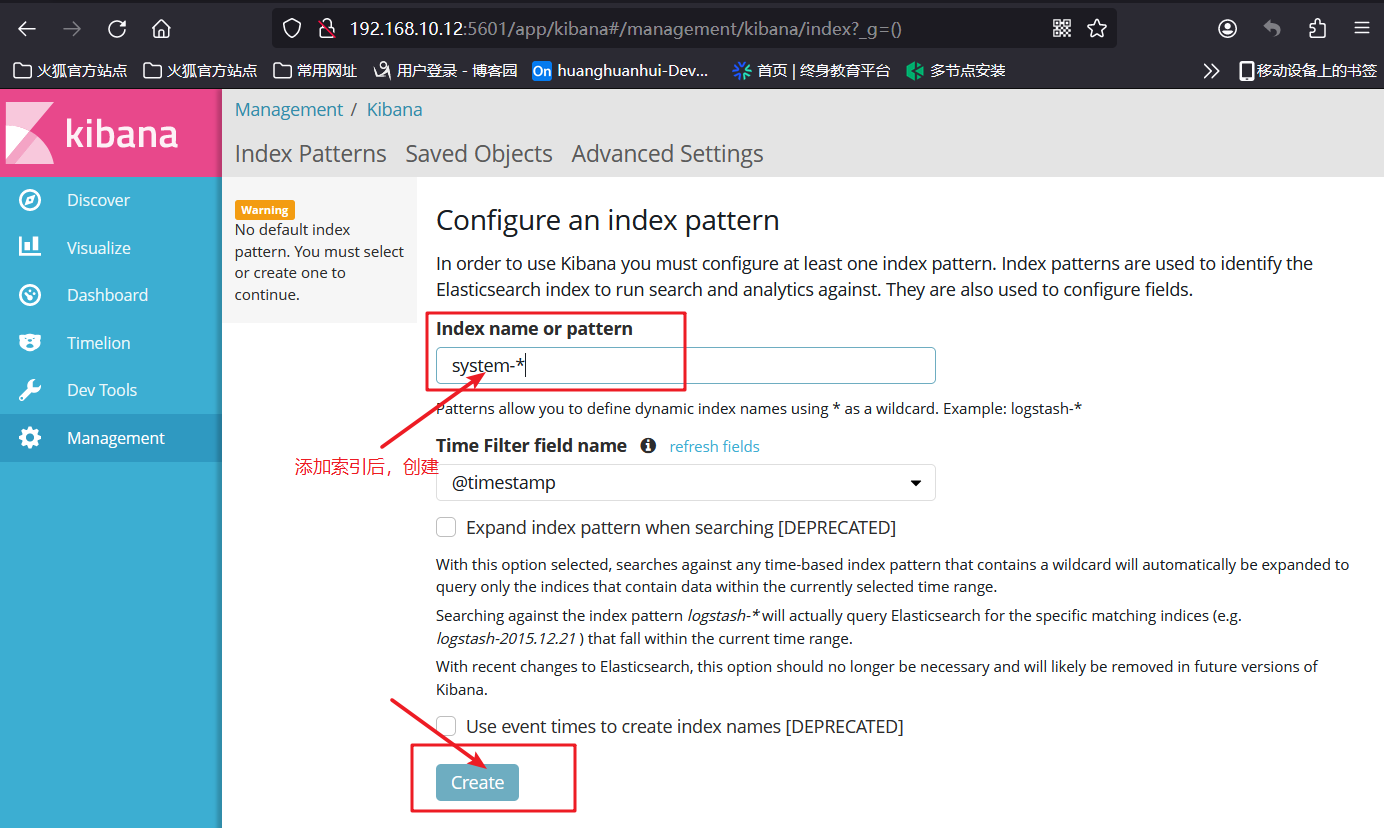The height and width of the screenshot is (828, 1384).
Task: Open the 移动设备上的书签 bookmarks folder
Action: tap(1307, 71)
